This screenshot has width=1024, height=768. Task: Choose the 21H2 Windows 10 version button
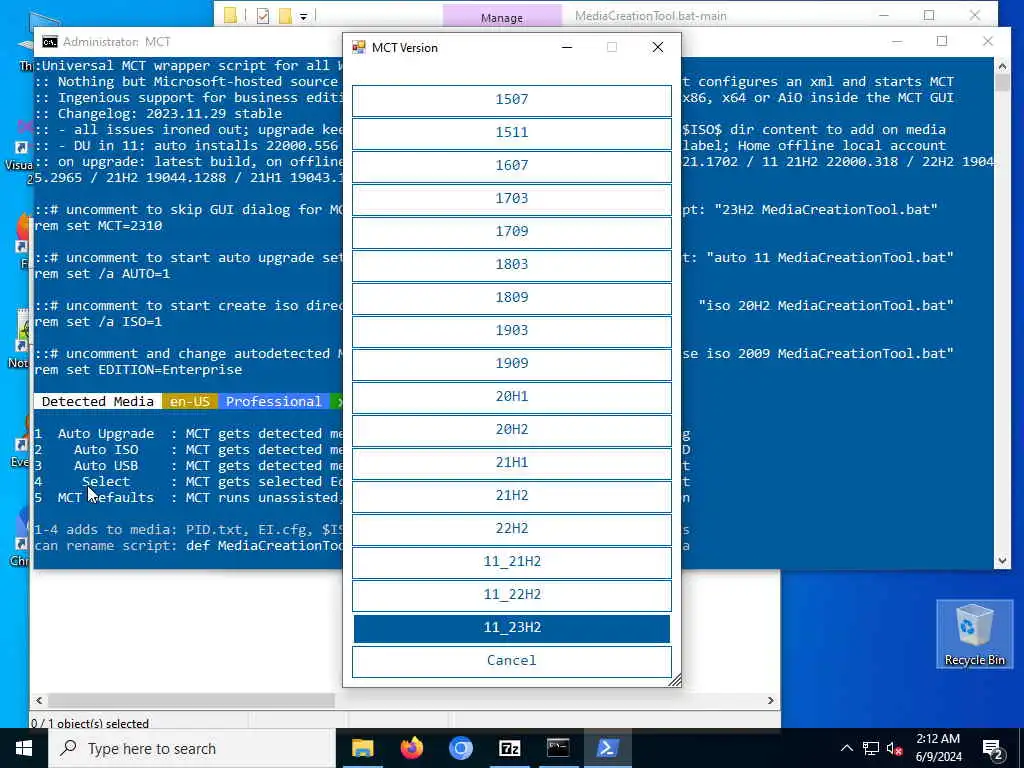pyautogui.click(x=511, y=496)
